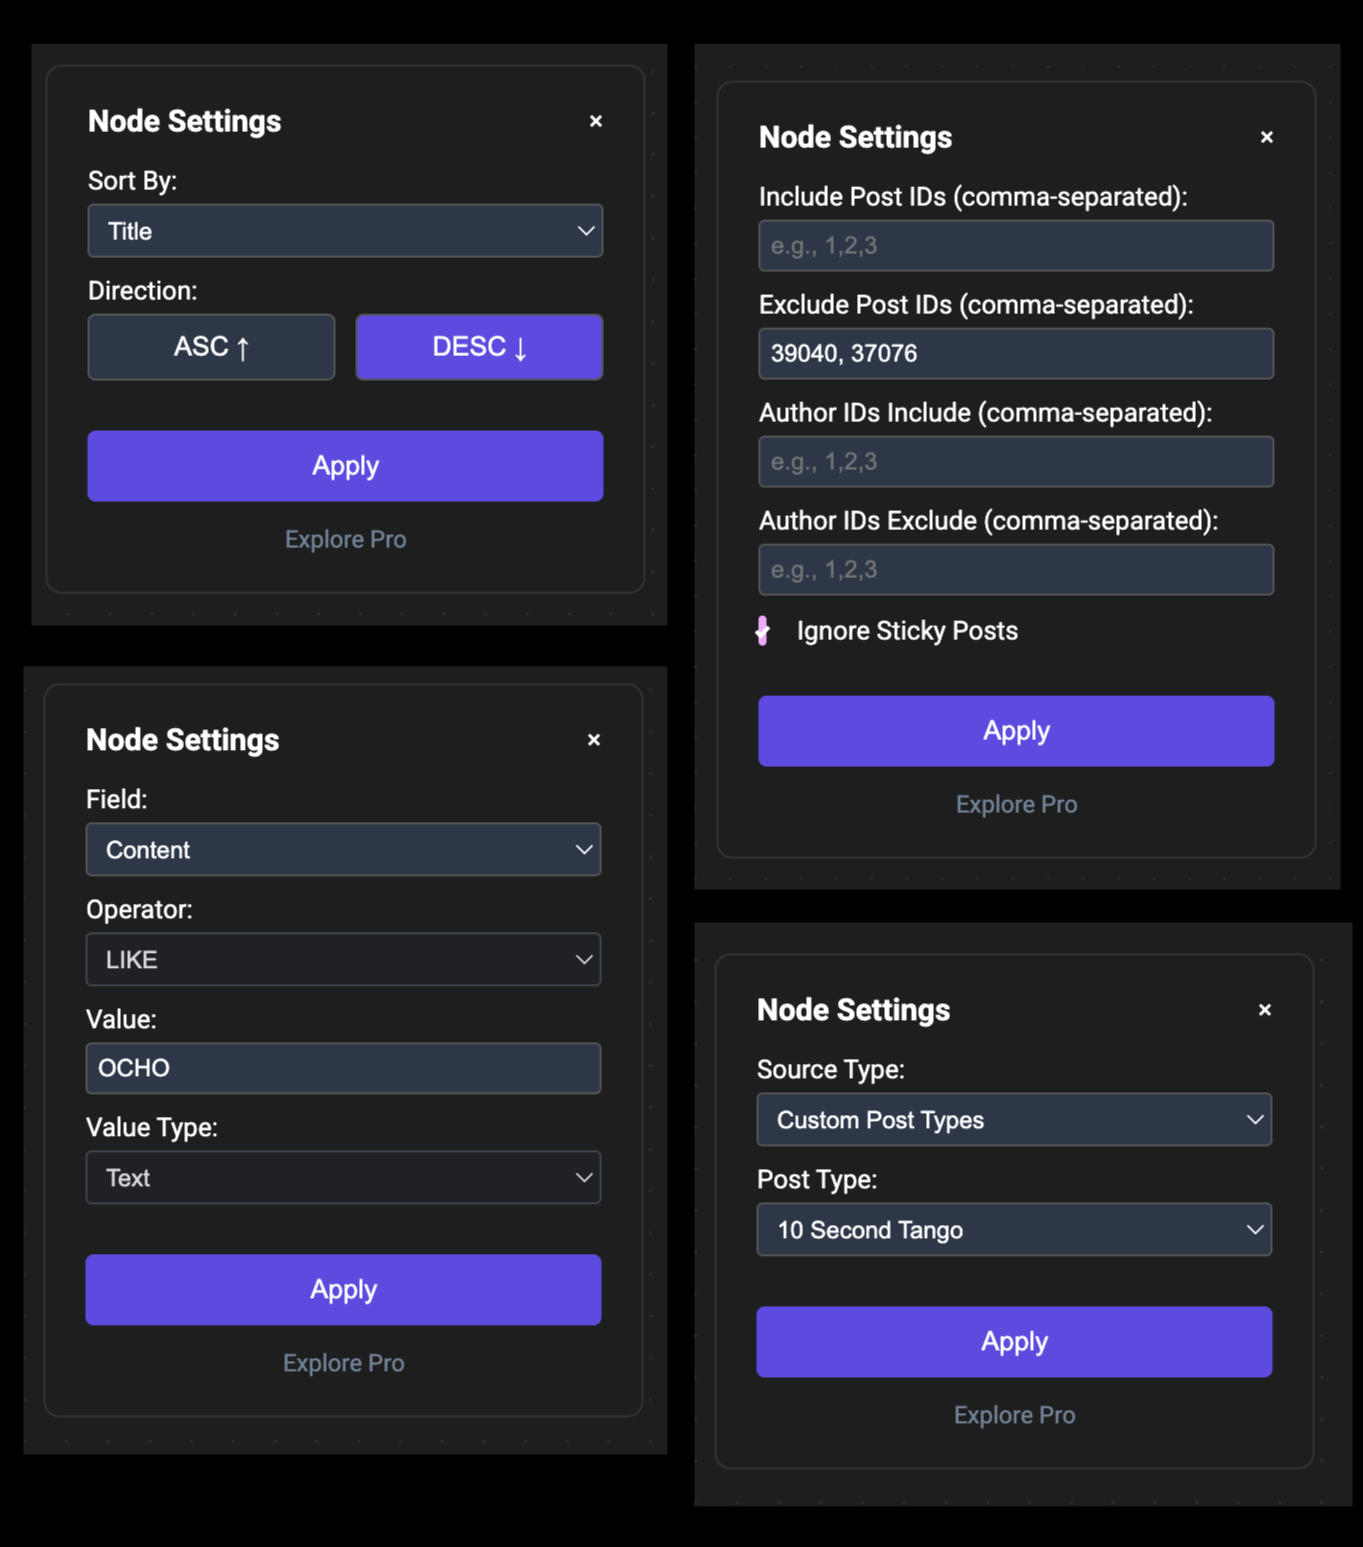Click Explore Pro below the Post IDs panel
This screenshot has width=1363, height=1547.
click(x=1016, y=804)
